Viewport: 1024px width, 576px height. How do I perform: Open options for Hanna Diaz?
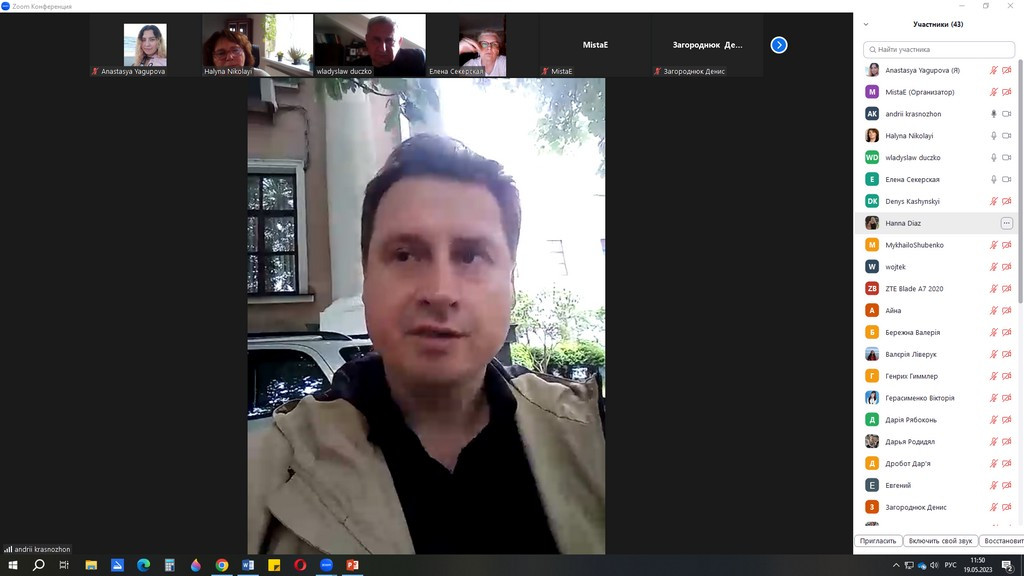(x=1006, y=223)
